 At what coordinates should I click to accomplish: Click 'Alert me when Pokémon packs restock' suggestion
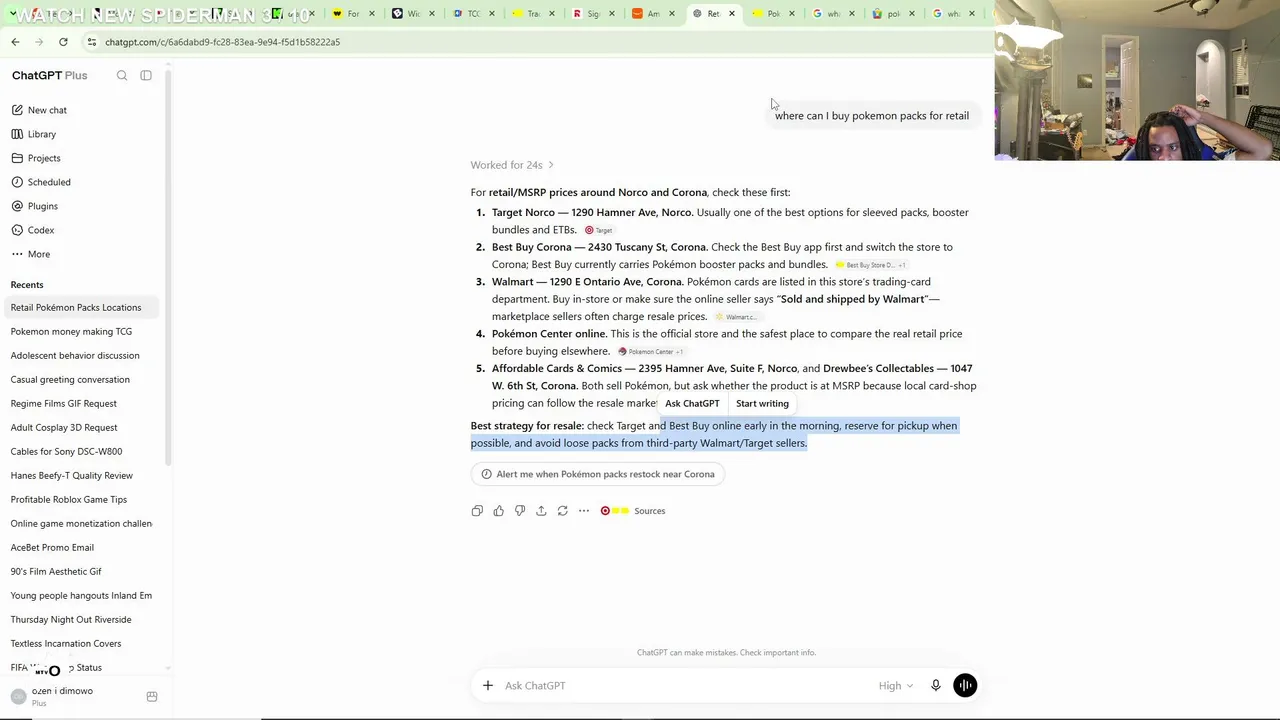click(598, 474)
